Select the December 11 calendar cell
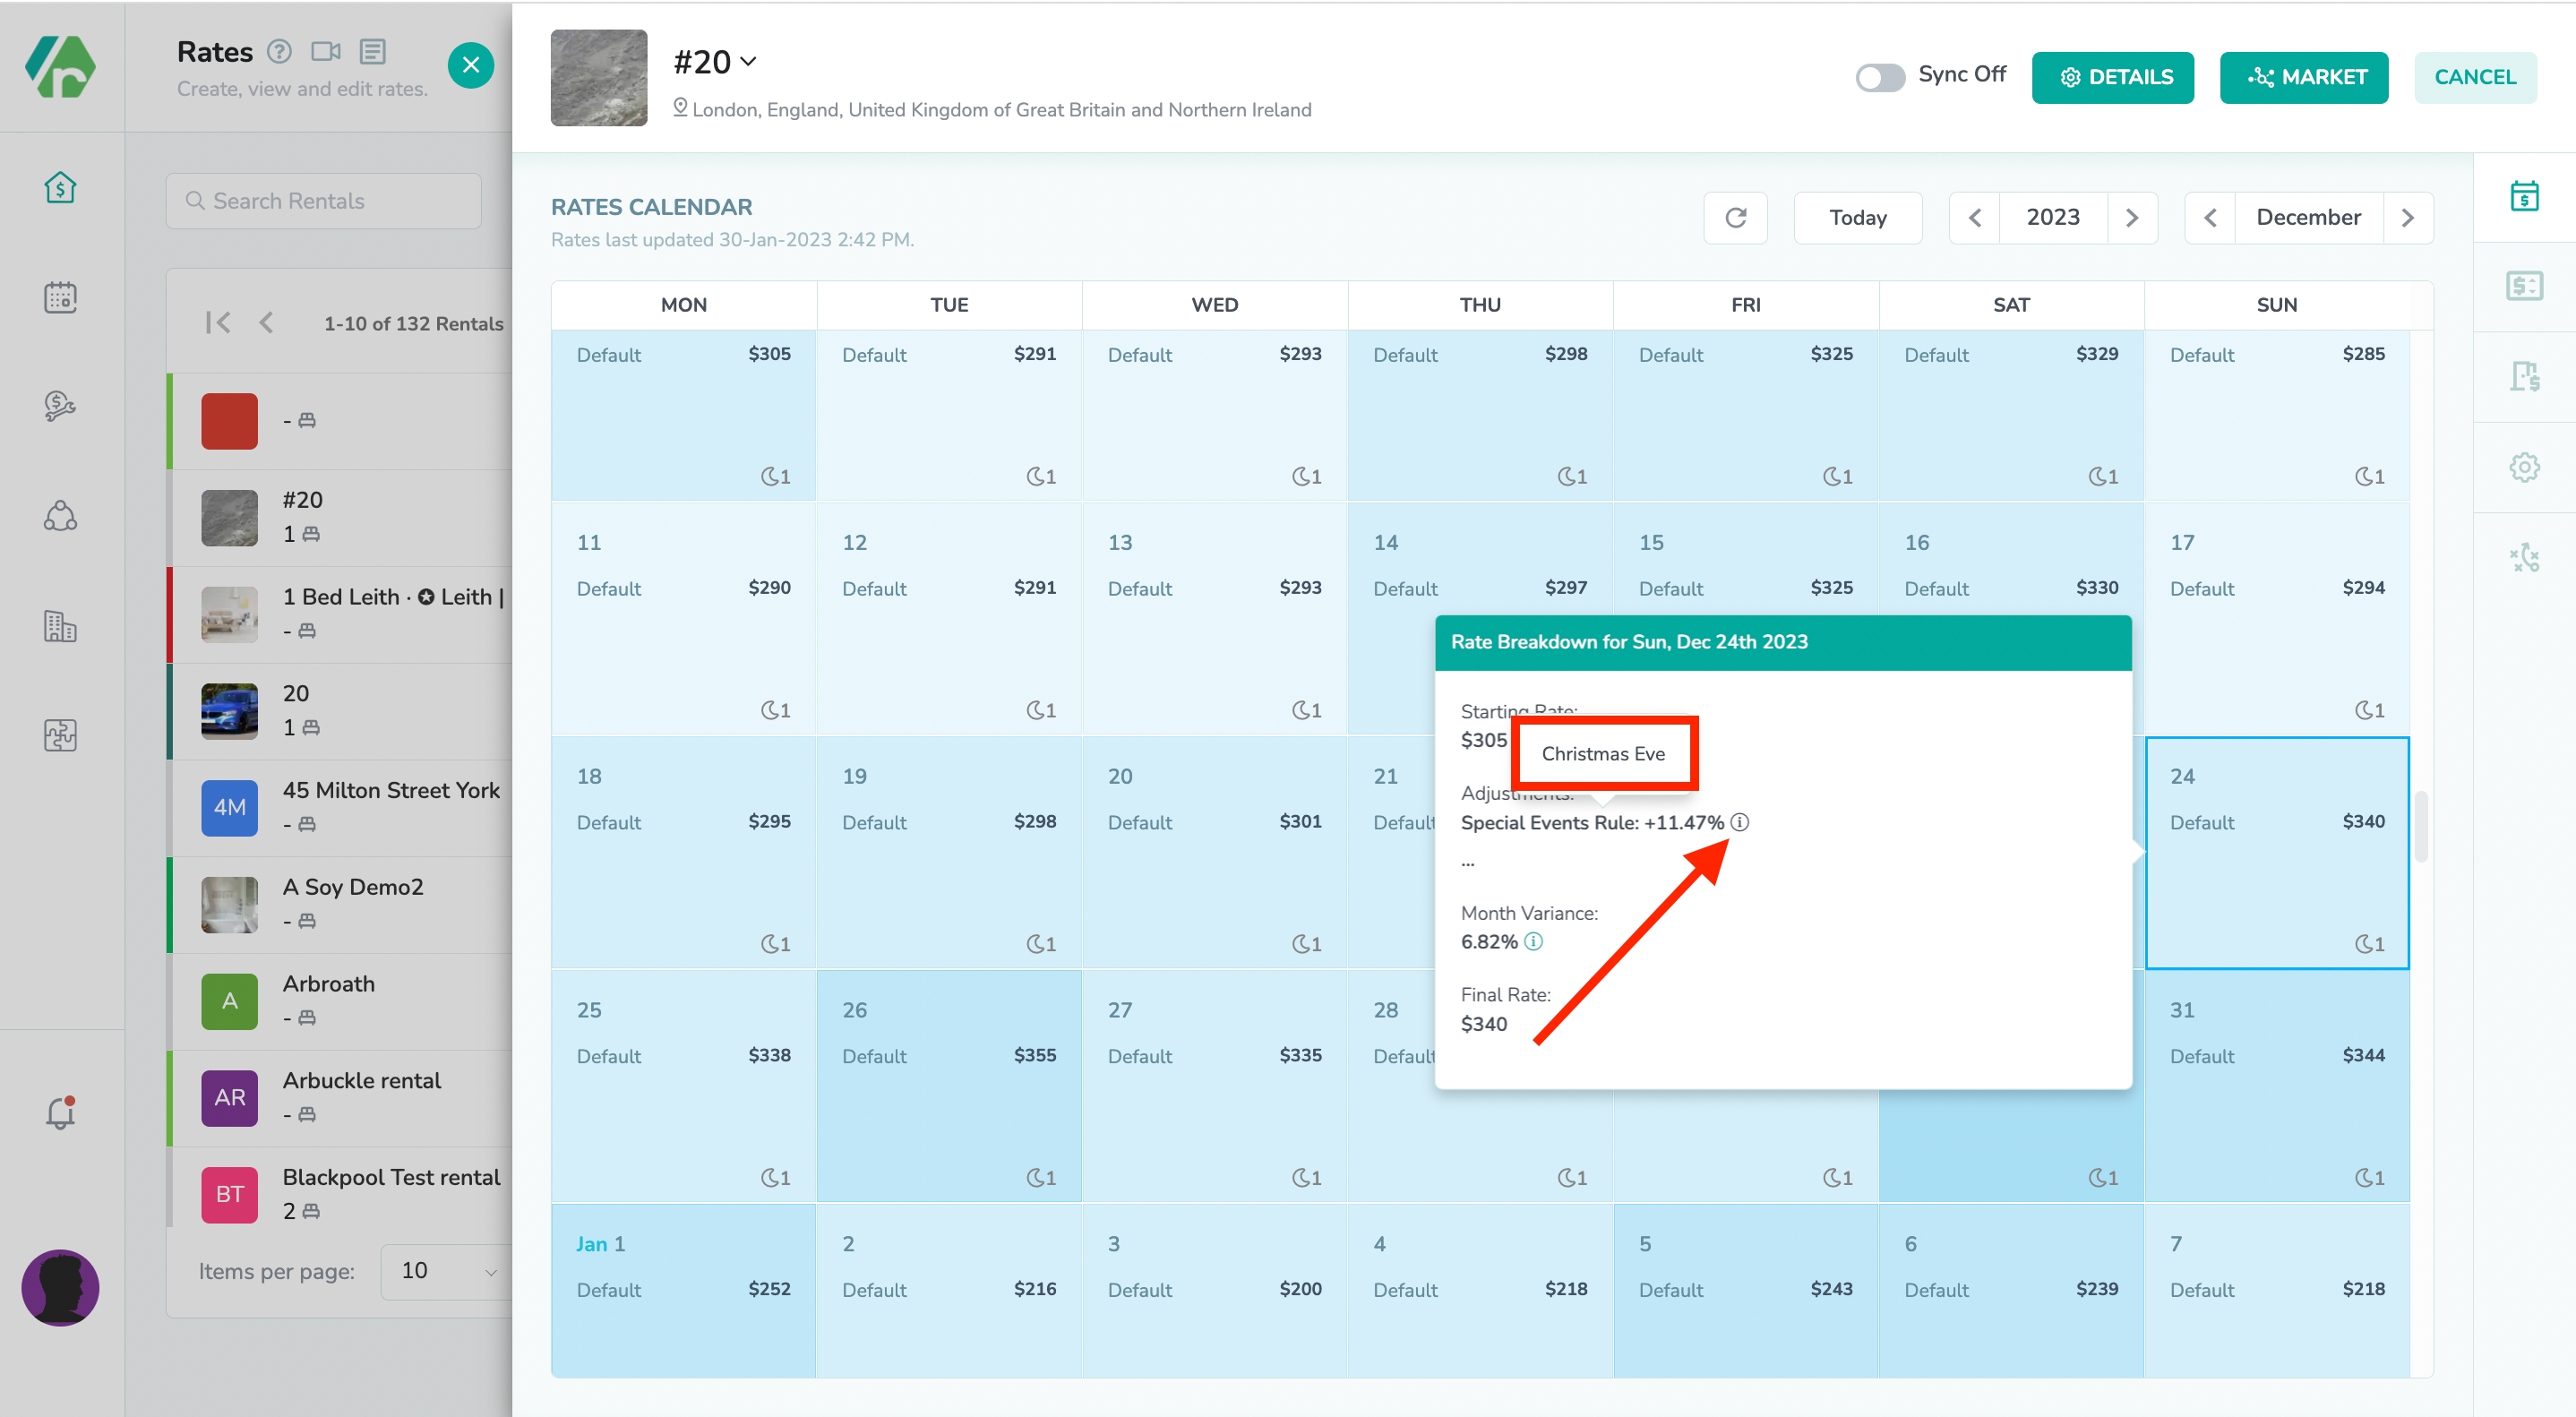 pyautogui.click(x=684, y=619)
